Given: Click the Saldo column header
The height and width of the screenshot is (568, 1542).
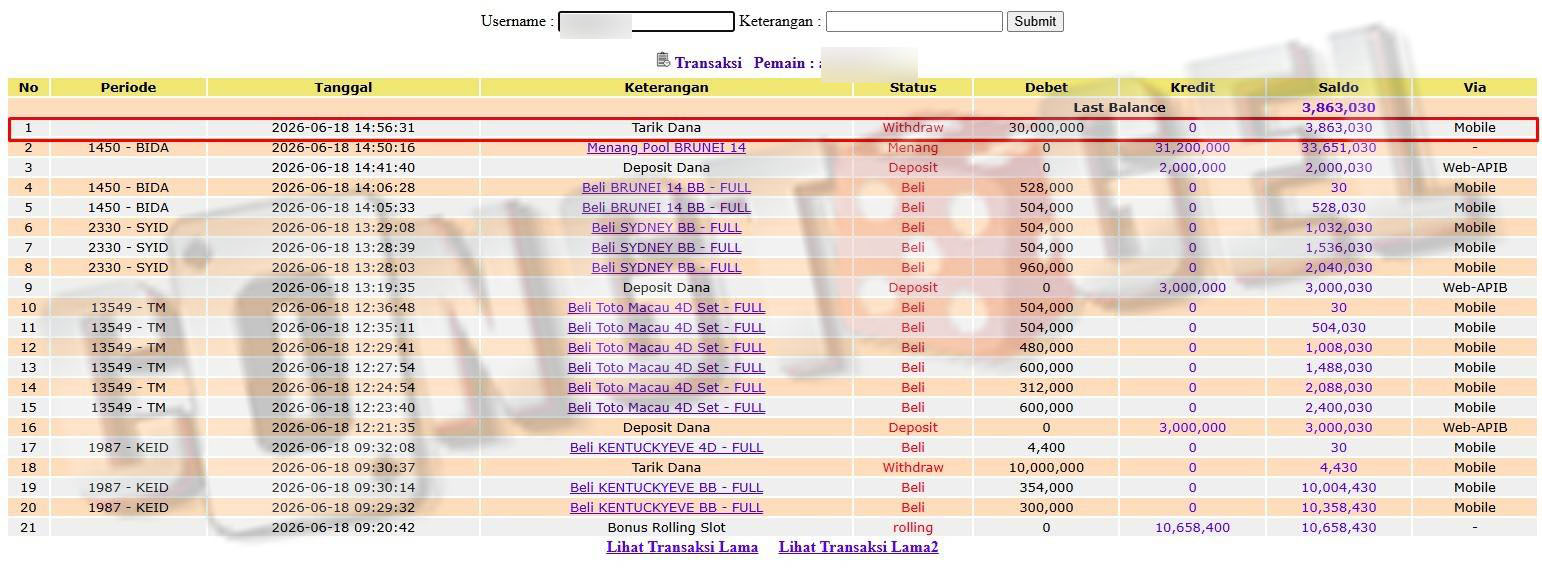Looking at the screenshot, I should pyautogui.click(x=1338, y=87).
